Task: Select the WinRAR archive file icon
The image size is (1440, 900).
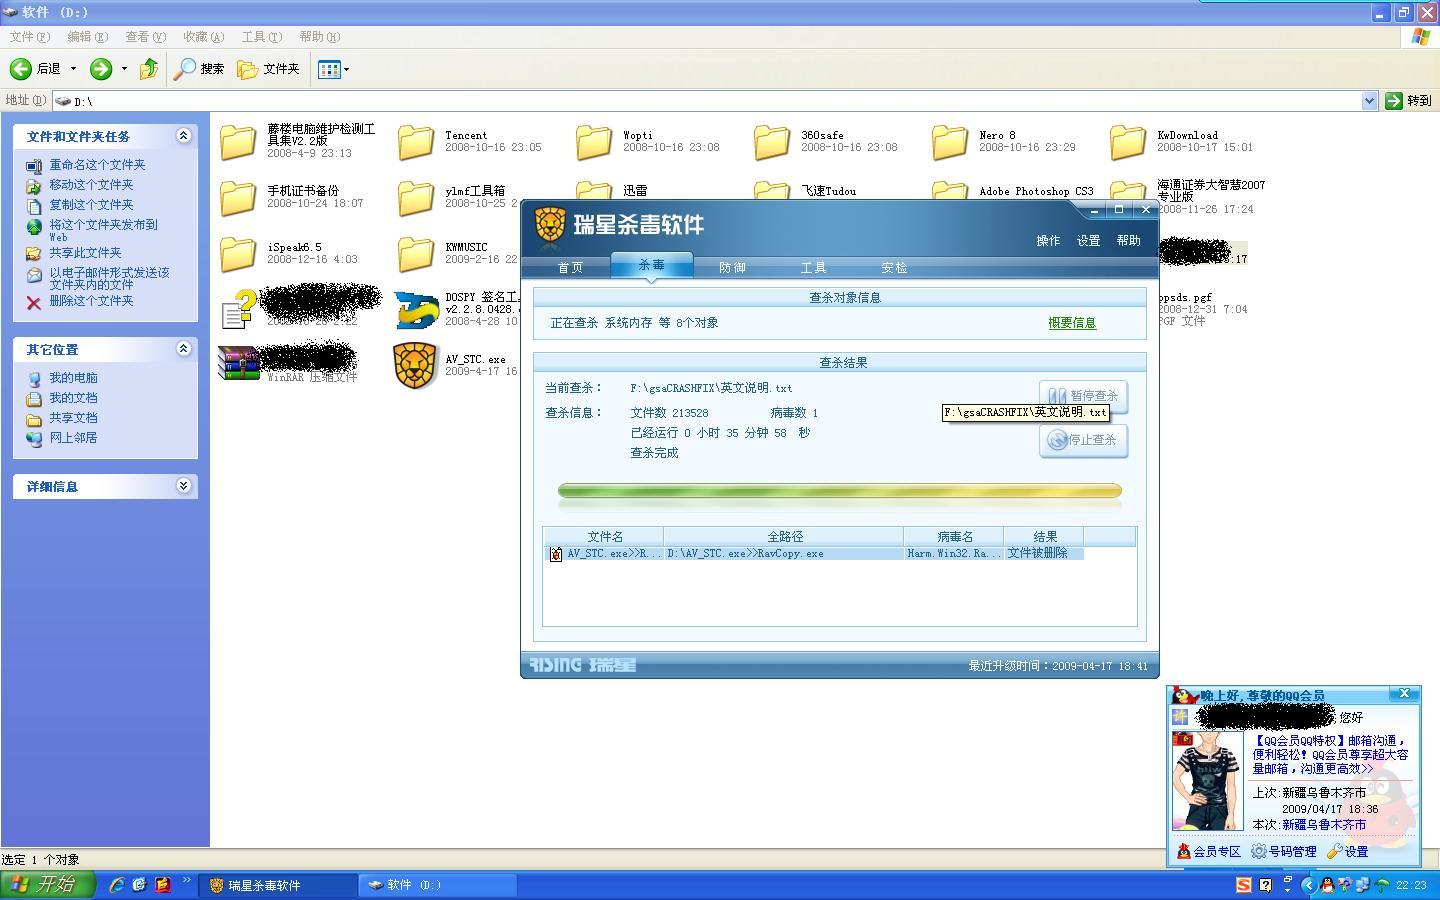Action: point(238,364)
